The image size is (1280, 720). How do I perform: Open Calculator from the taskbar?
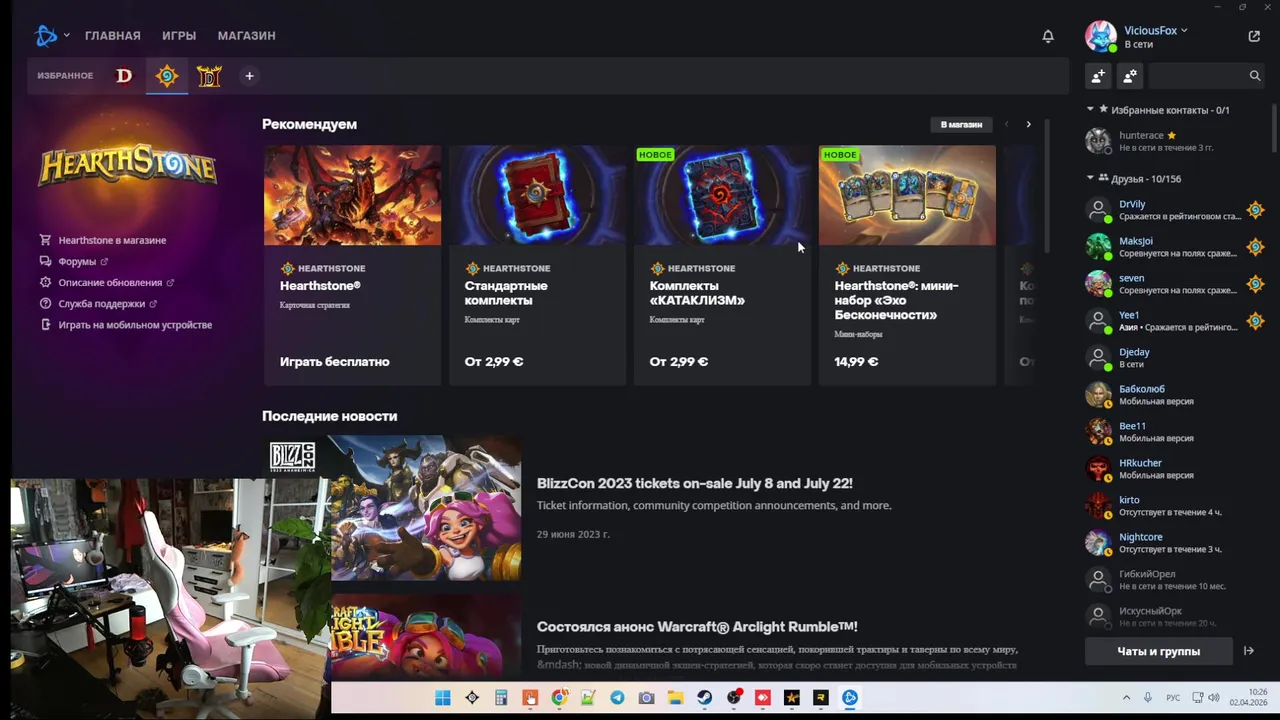click(x=501, y=698)
